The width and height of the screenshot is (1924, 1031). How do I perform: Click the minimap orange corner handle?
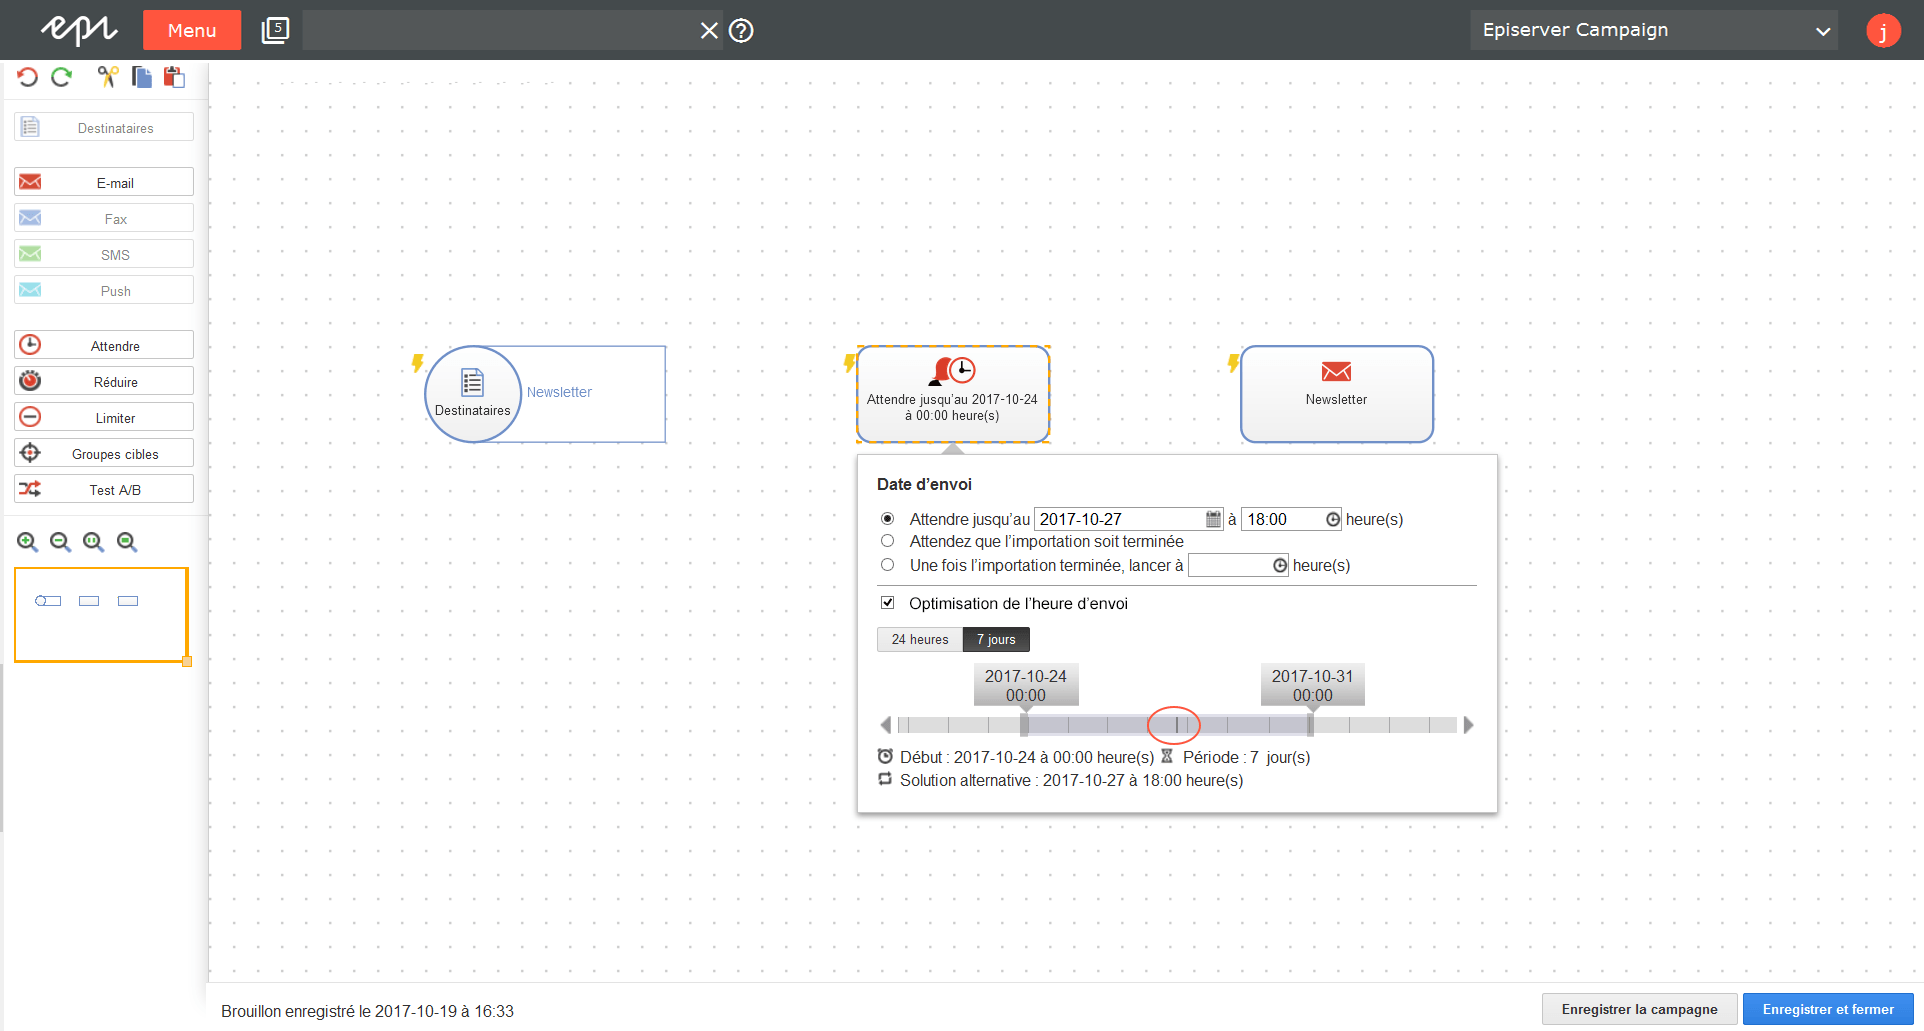187,662
